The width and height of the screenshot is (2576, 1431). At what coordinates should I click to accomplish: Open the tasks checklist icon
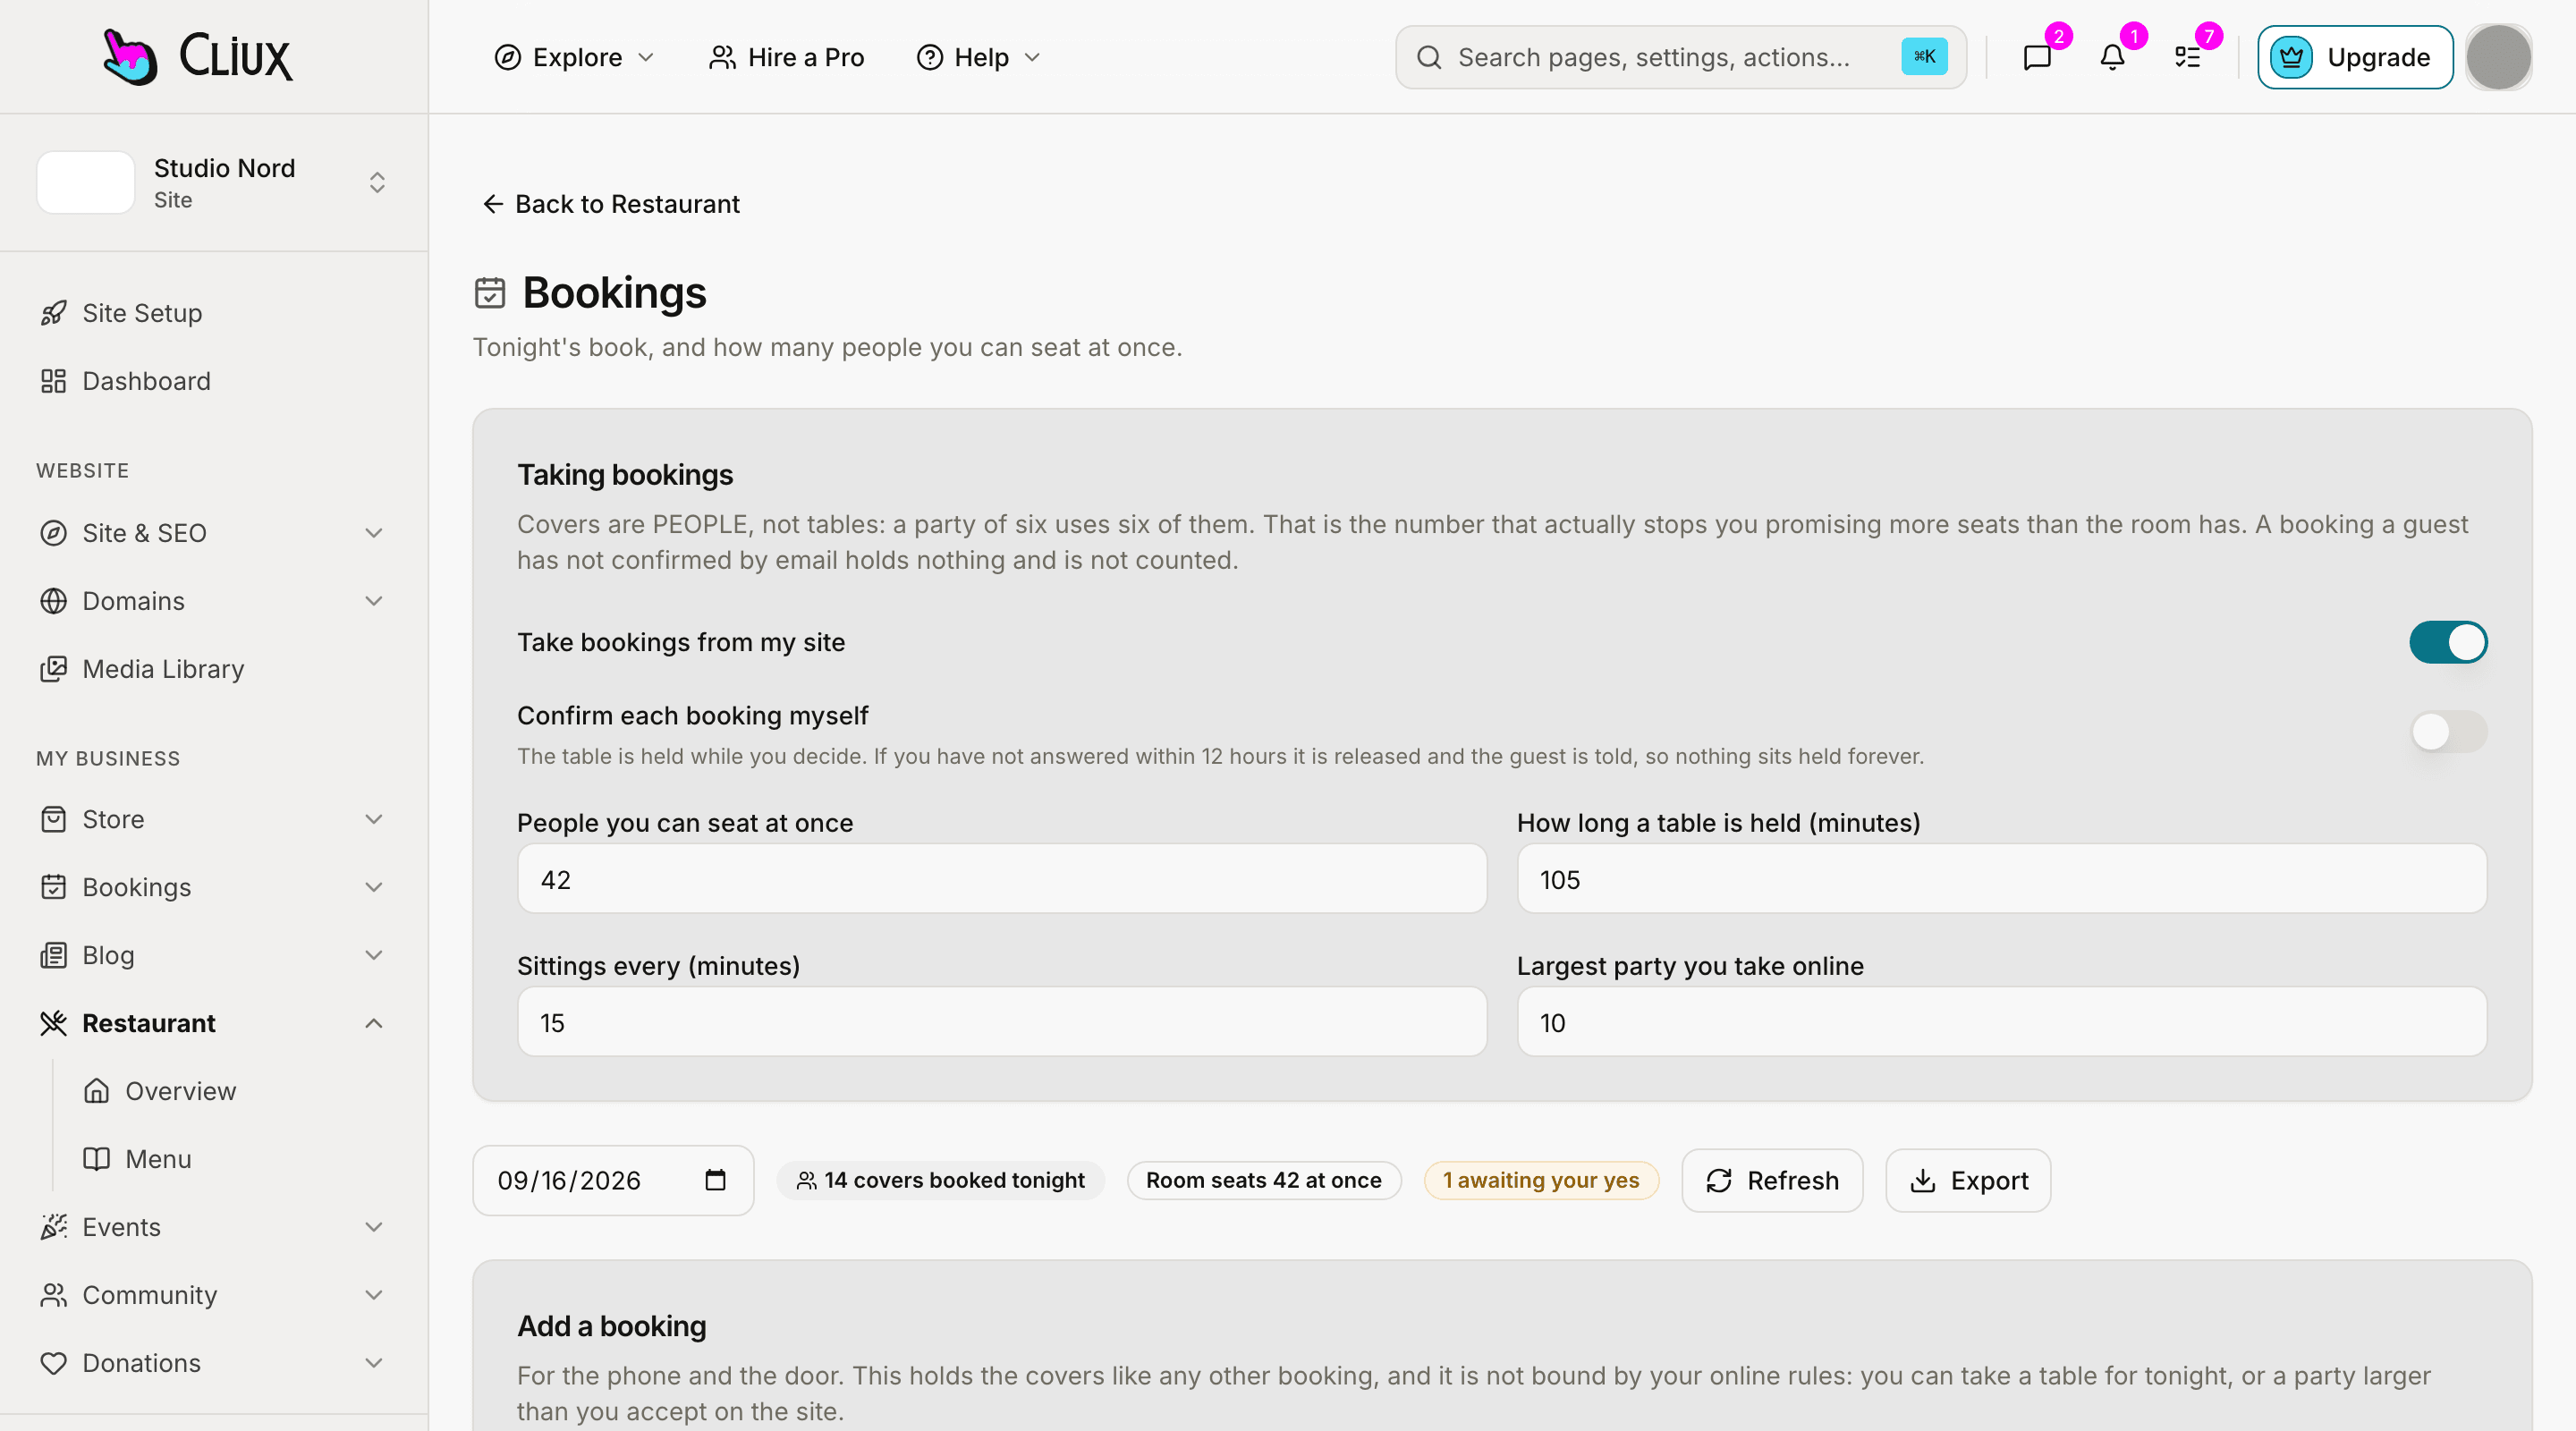[2187, 58]
